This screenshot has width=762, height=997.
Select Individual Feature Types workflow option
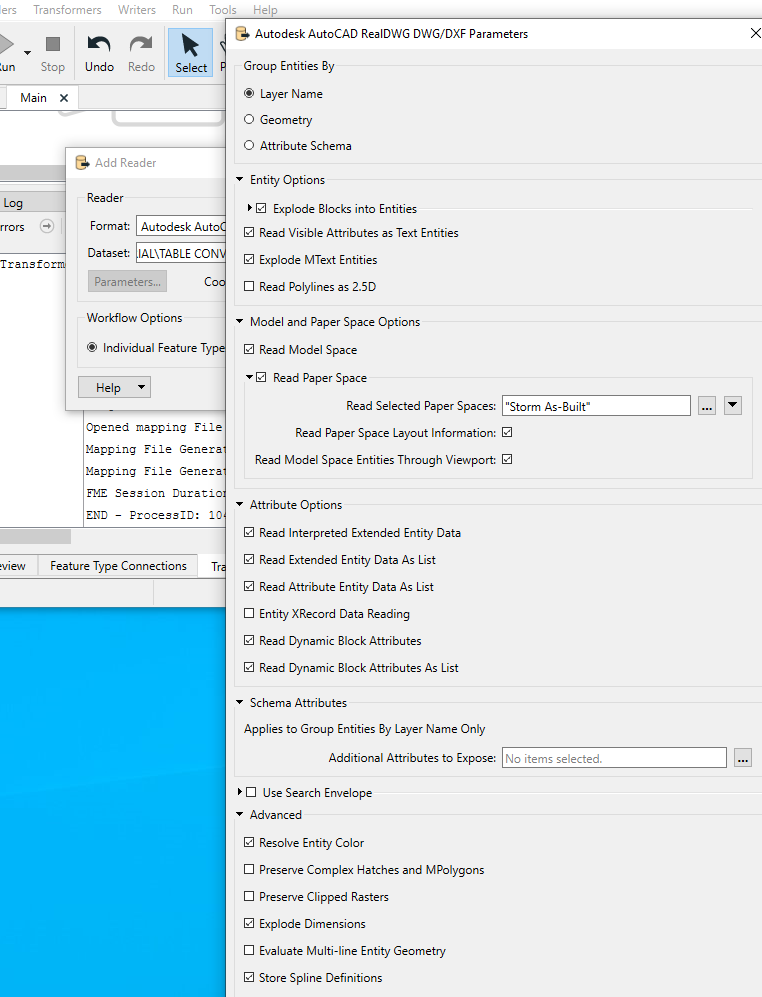click(x=92, y=348)
